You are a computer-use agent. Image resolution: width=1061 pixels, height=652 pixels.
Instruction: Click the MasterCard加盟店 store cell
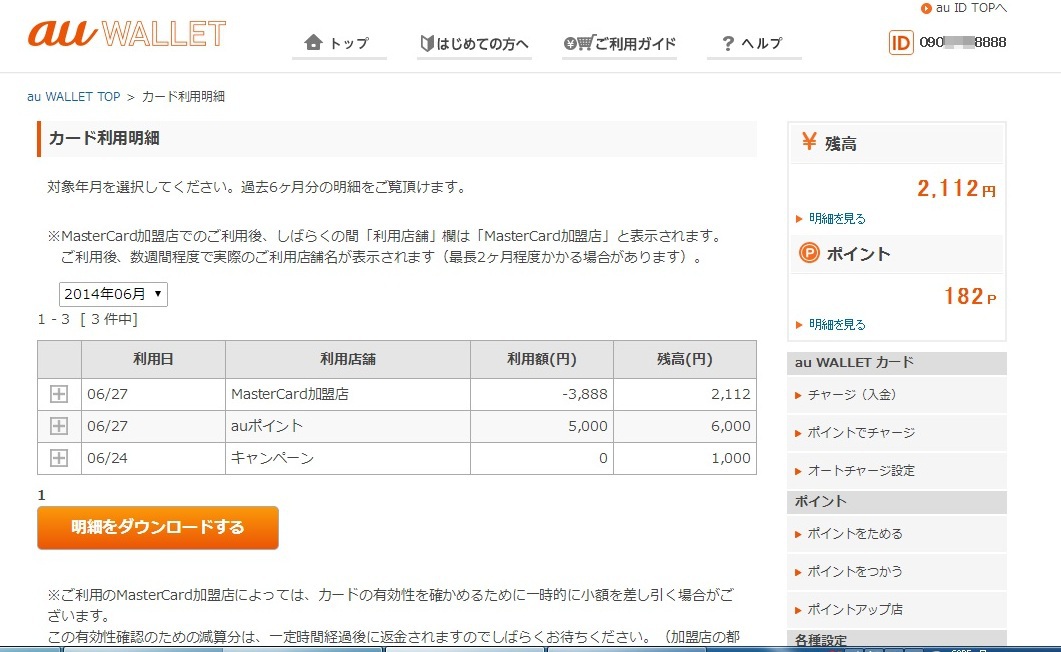348,394
